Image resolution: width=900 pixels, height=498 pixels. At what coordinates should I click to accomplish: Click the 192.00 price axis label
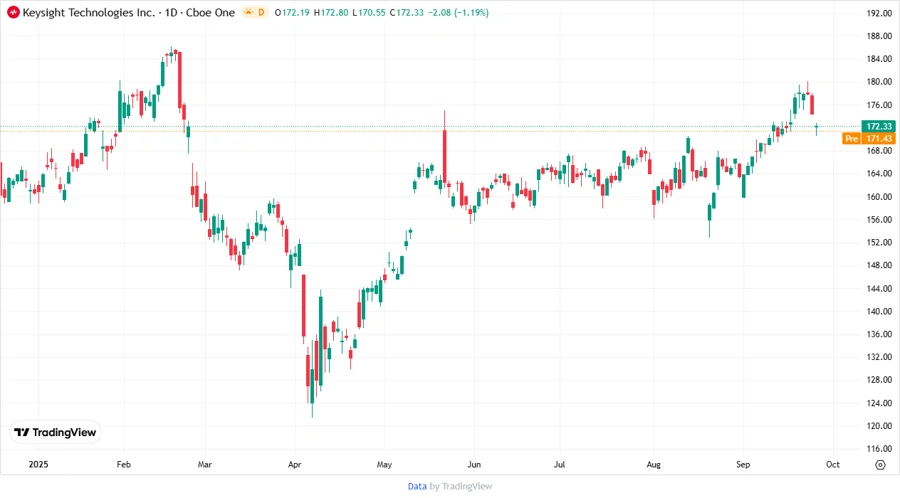click(x=879, y=13)
